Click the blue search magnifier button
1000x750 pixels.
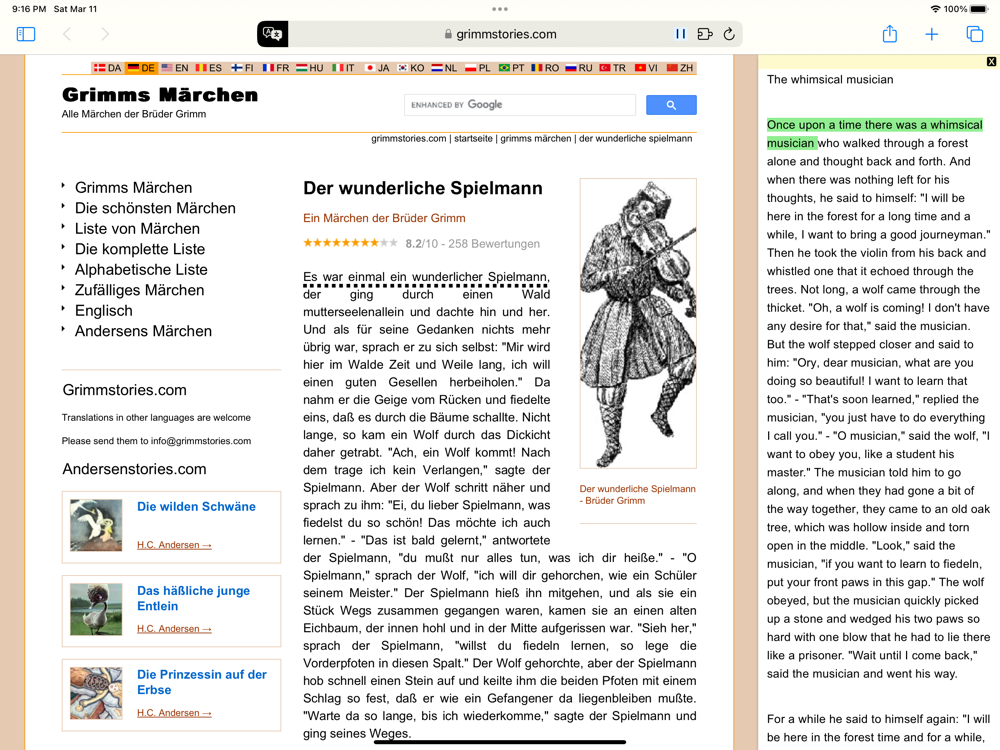(x=671, y=105)
